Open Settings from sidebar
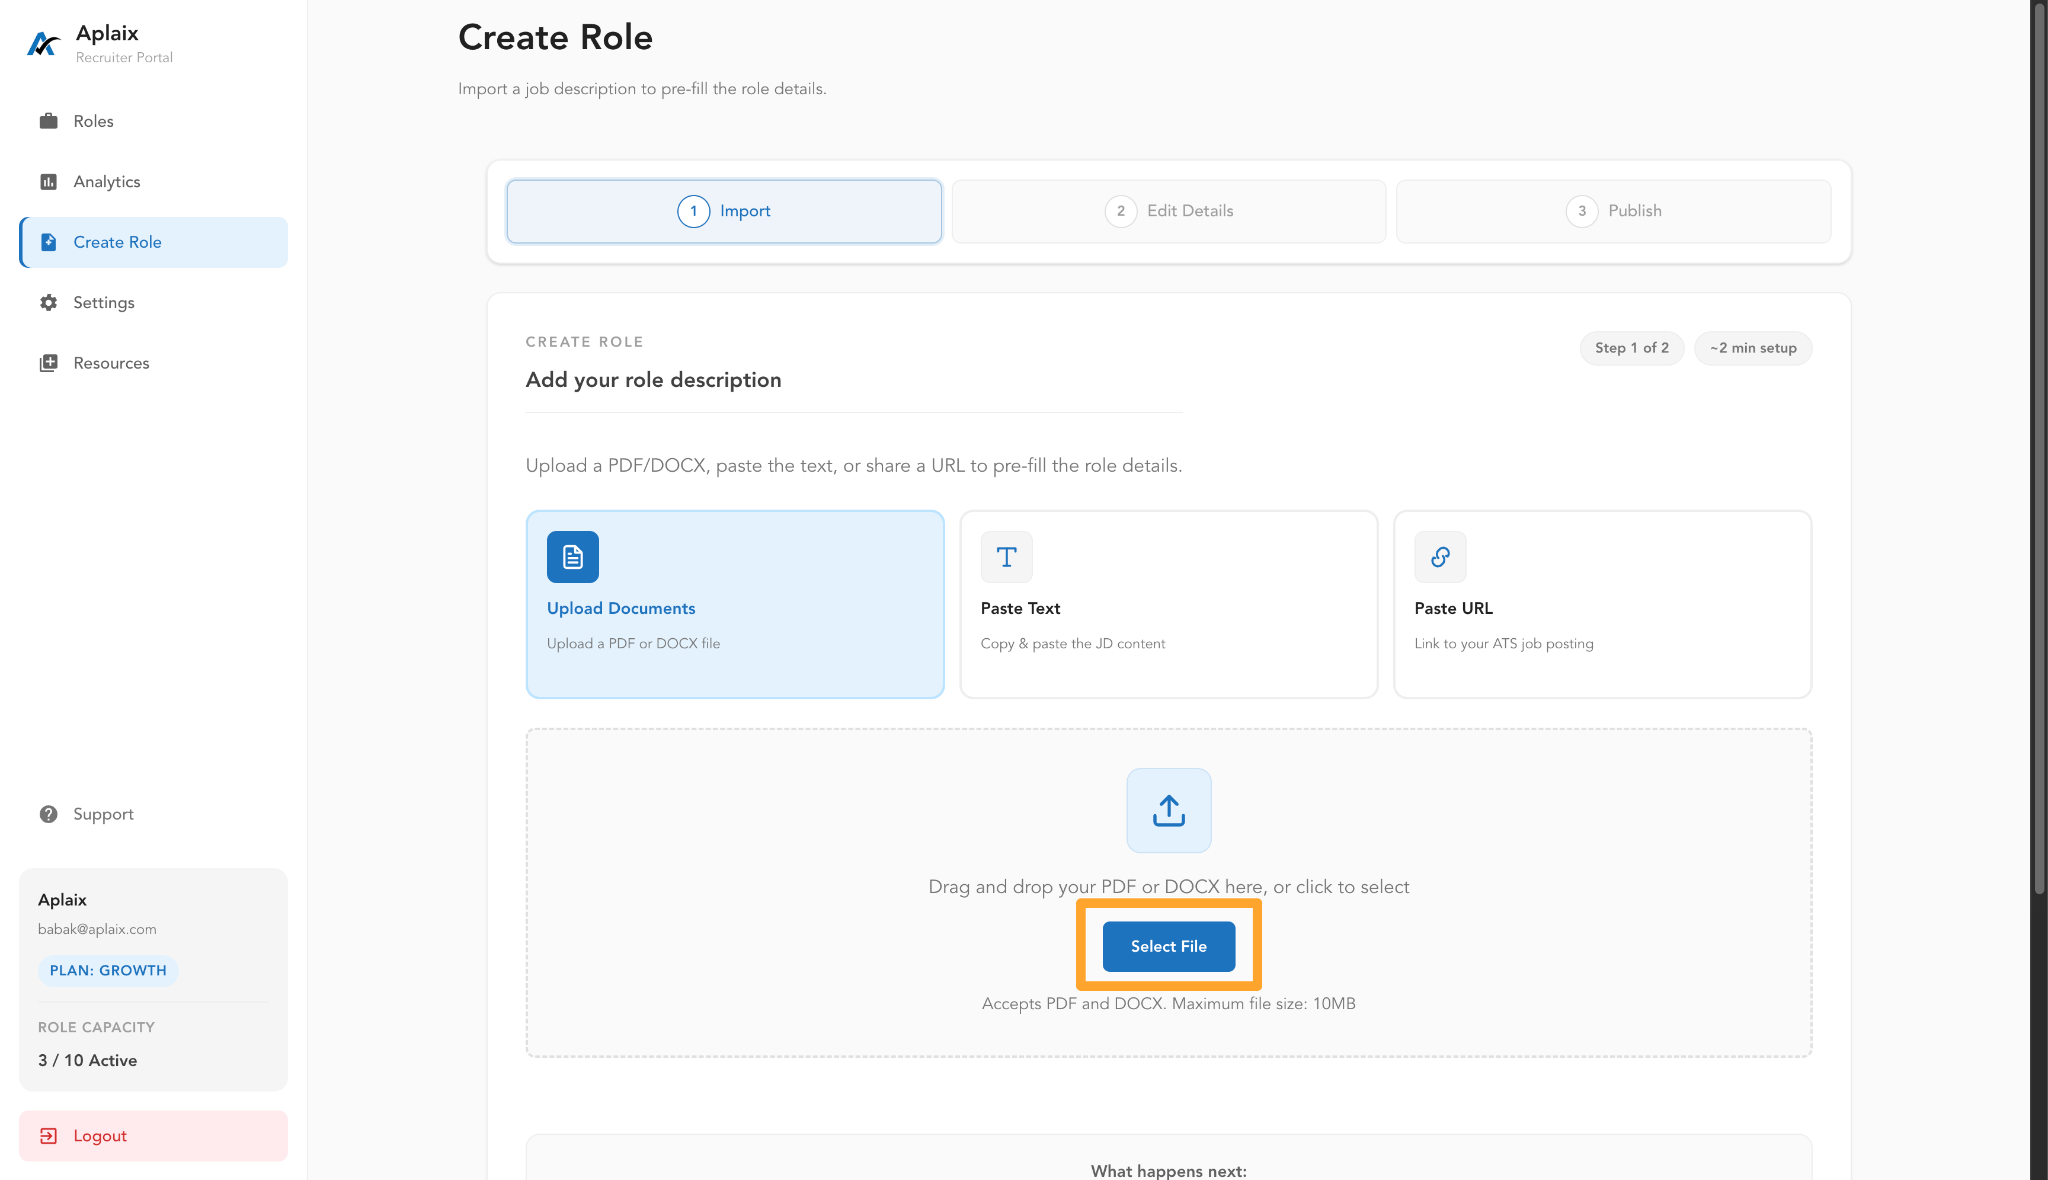The image size is (2048, 1180). coord(153,303)
